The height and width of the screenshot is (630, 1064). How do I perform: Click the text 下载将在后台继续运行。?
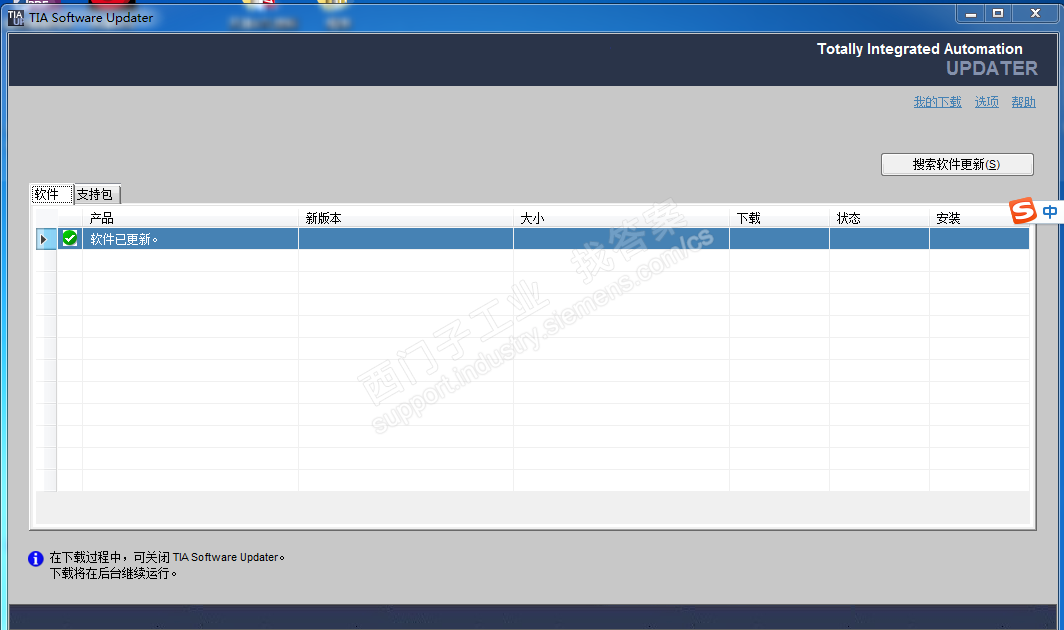113,574
